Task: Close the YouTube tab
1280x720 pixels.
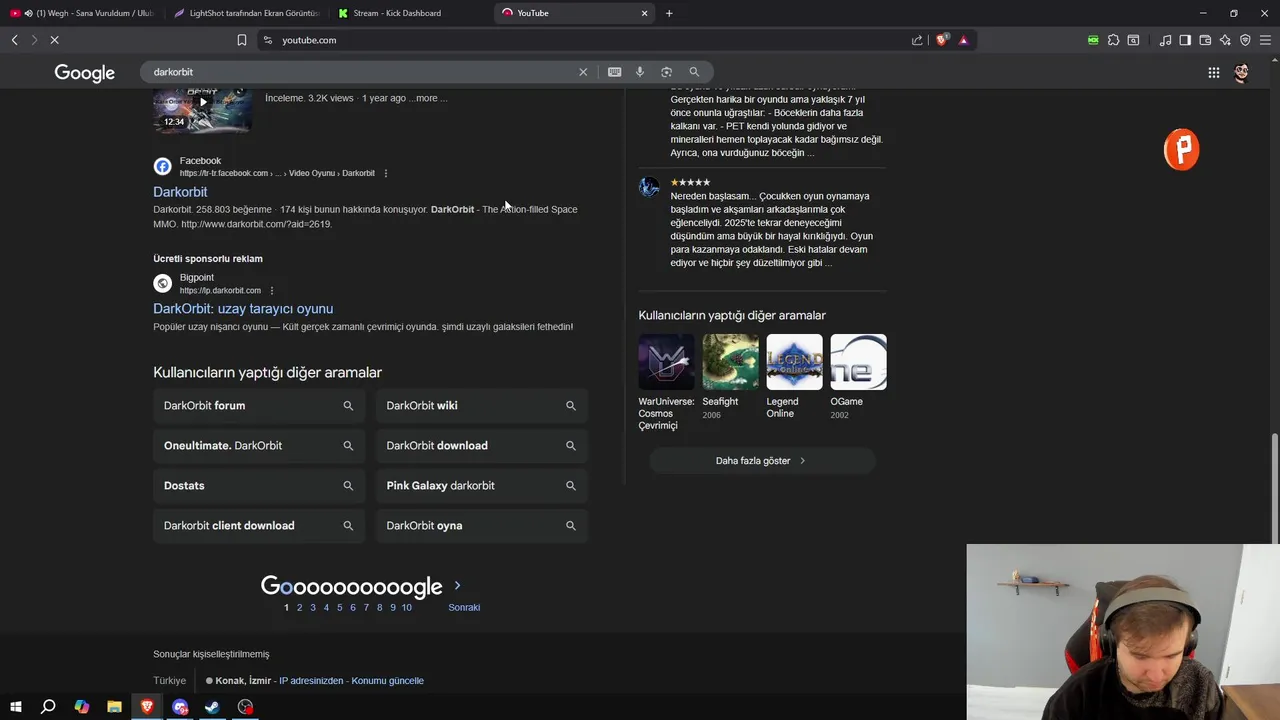Action: point(644,13)
